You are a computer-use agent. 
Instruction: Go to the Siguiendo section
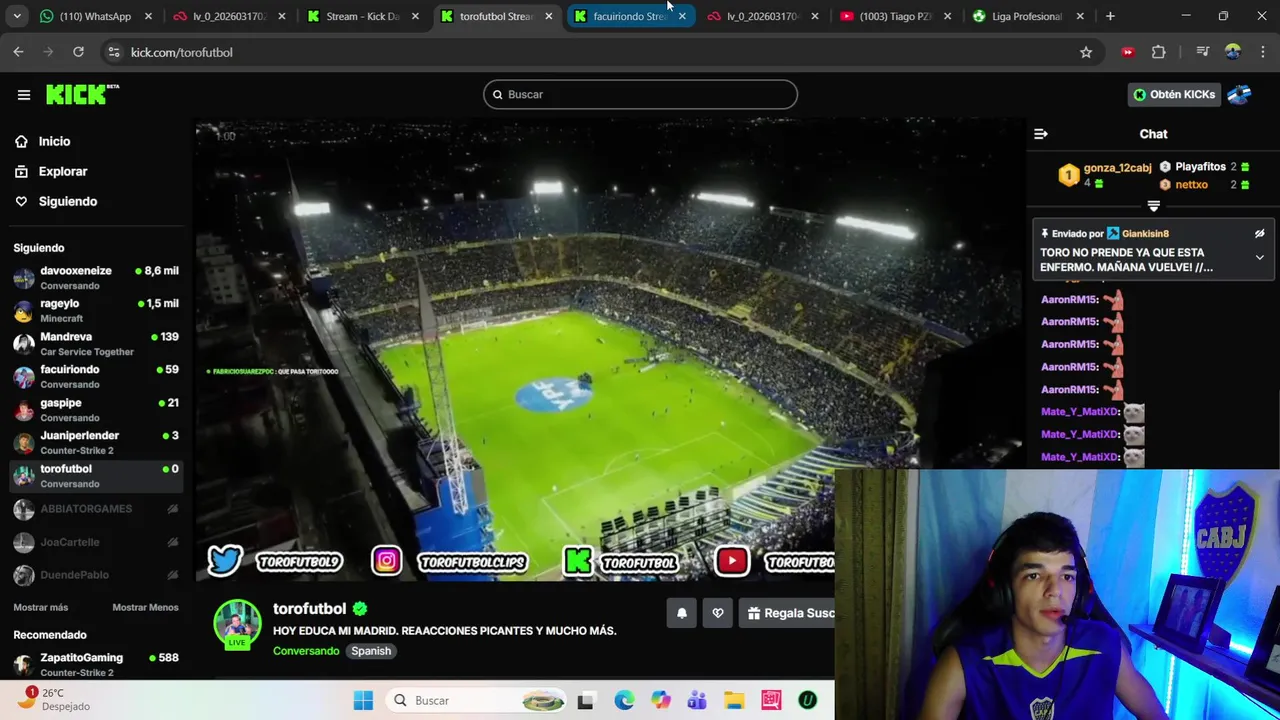coord(67,201)
